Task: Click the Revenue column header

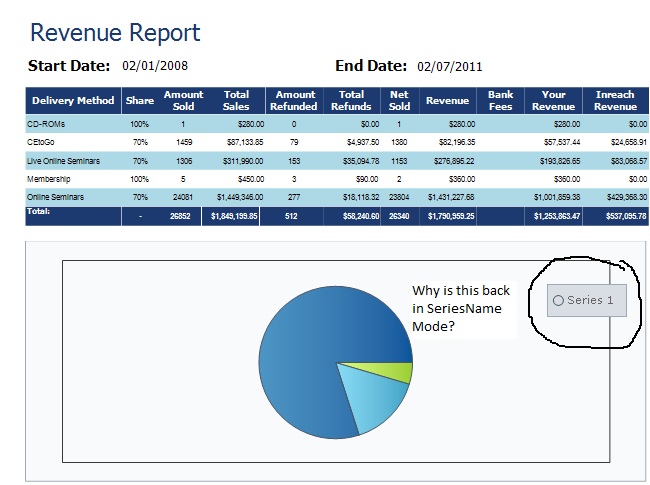Action: coord(447,100)
